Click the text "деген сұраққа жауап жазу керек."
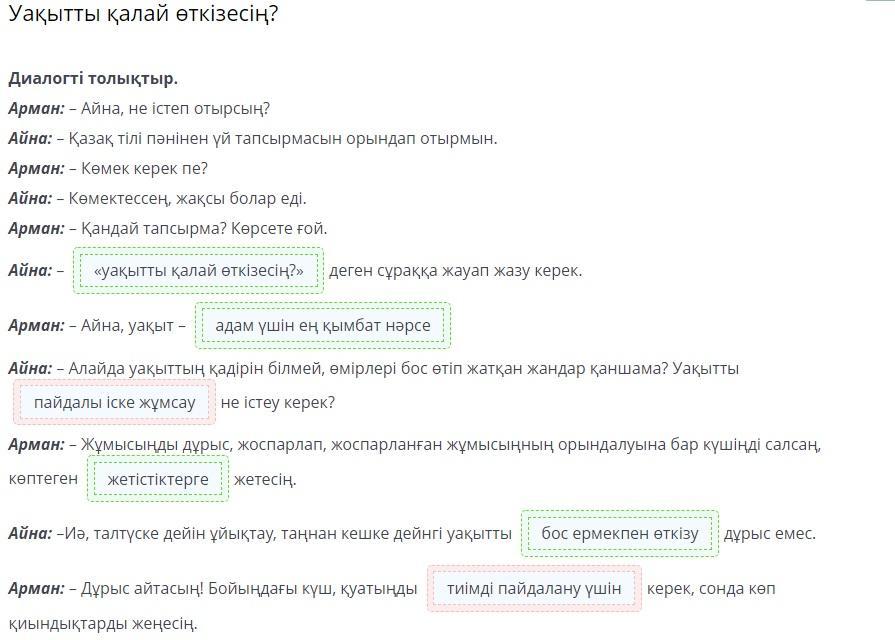 pos(455,270)
